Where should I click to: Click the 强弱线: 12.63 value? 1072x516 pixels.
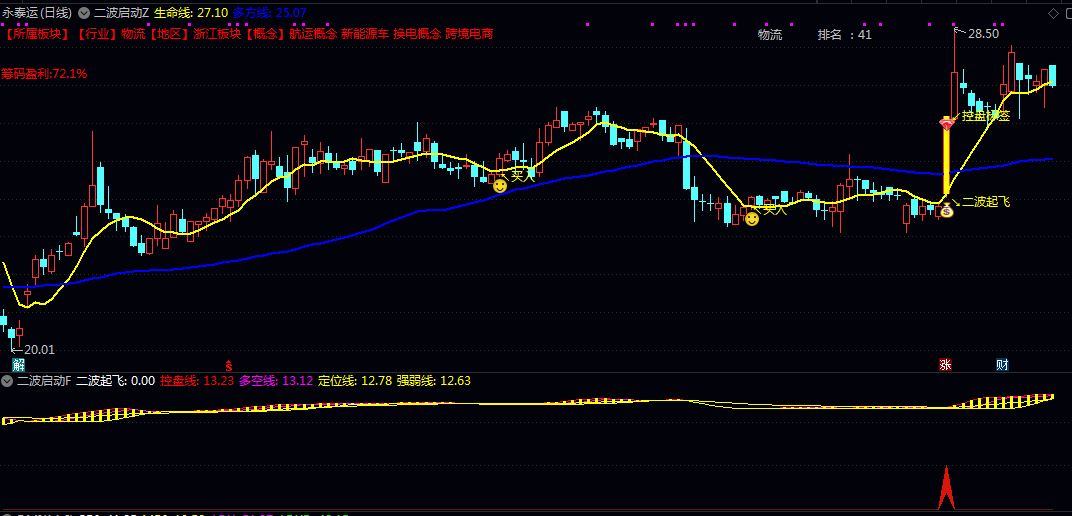434,381
